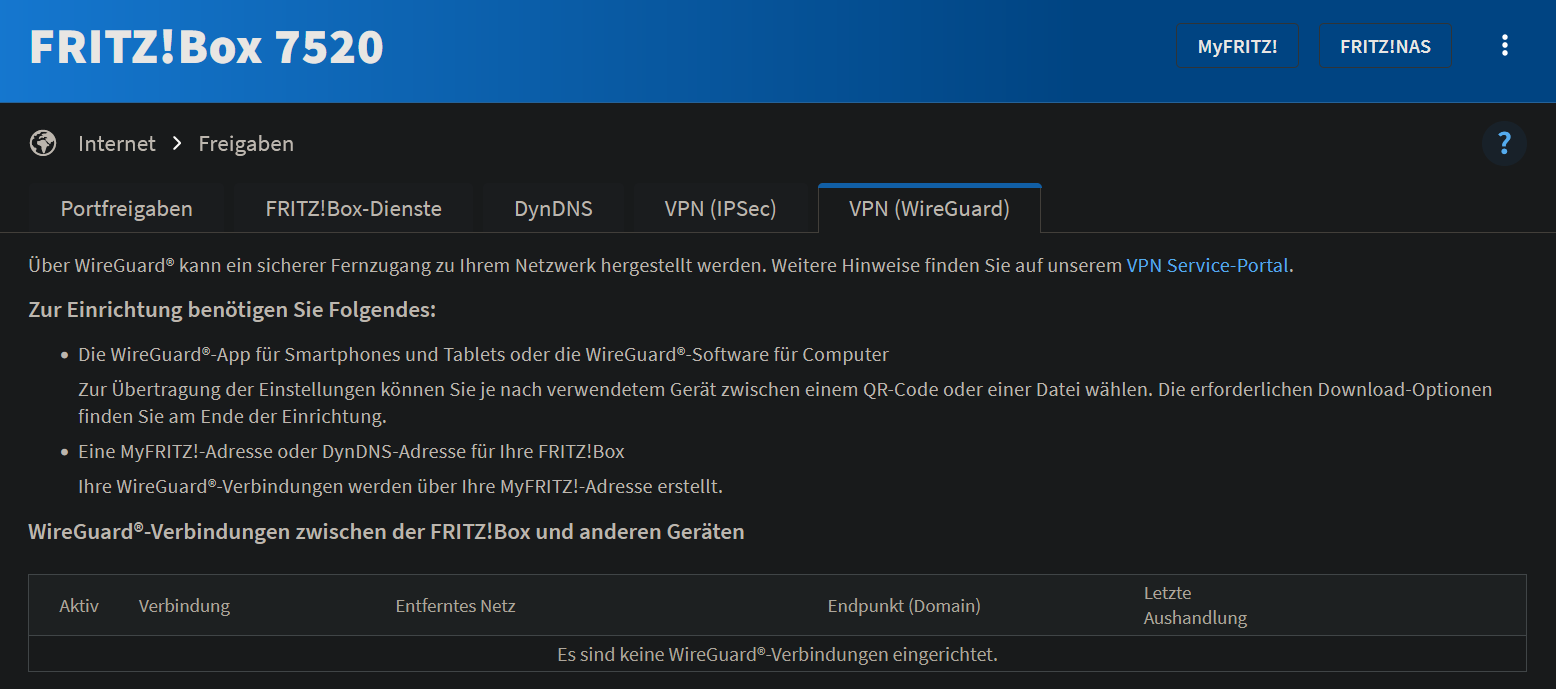Click the Verbindung column header
Screen dimensions: 1556x689
point(184,606)
